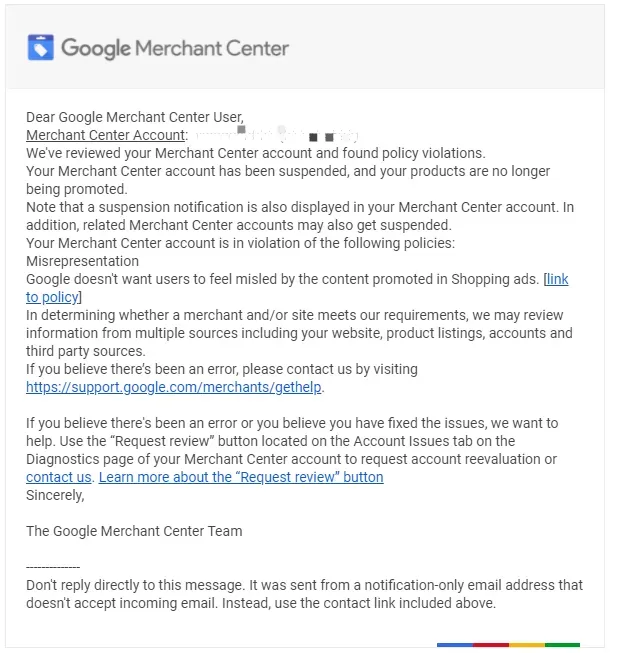
Task: Open the support.google.com/merchants/gethelp link
Action: [x=174, y=387]
